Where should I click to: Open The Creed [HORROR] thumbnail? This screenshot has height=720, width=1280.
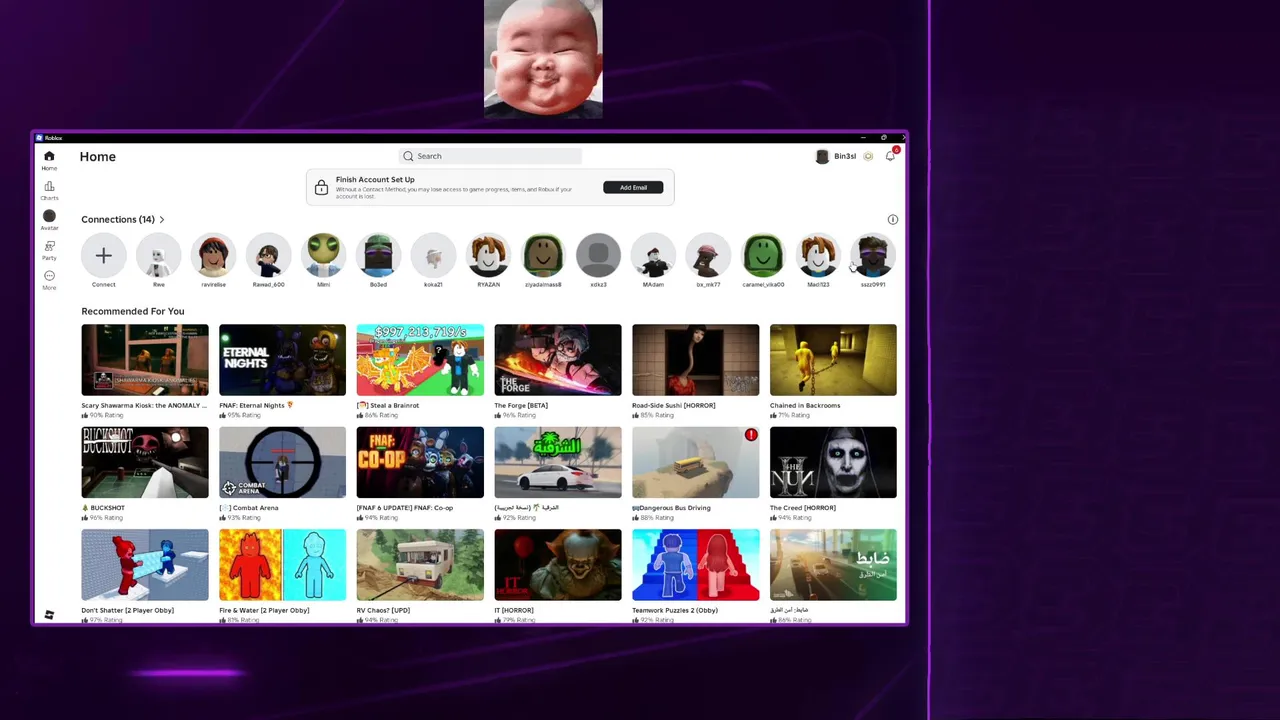click(x=833, y=462)
